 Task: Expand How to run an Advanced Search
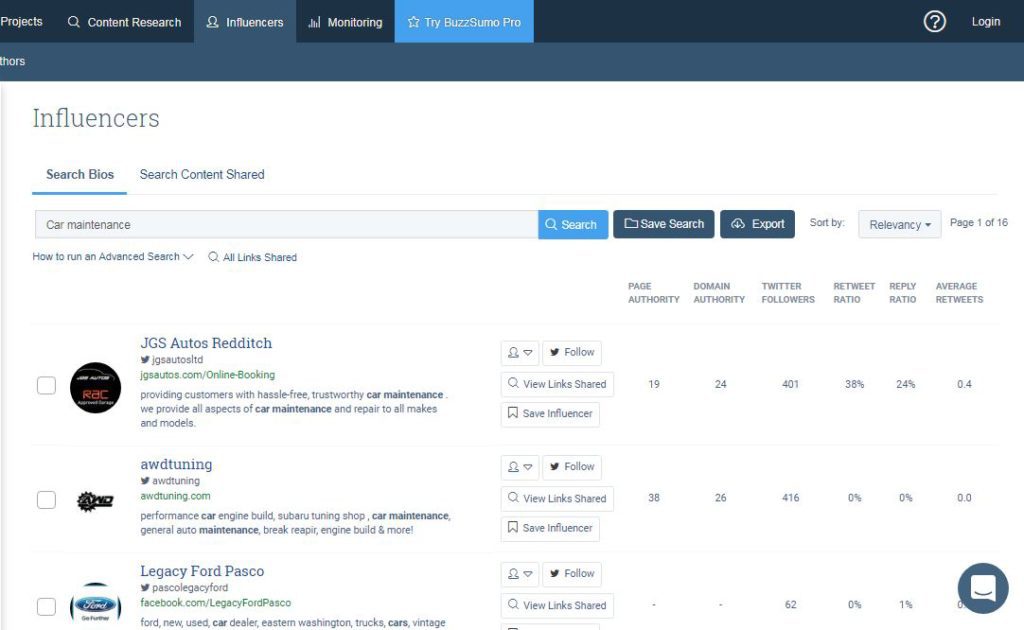tap(113, 257)
